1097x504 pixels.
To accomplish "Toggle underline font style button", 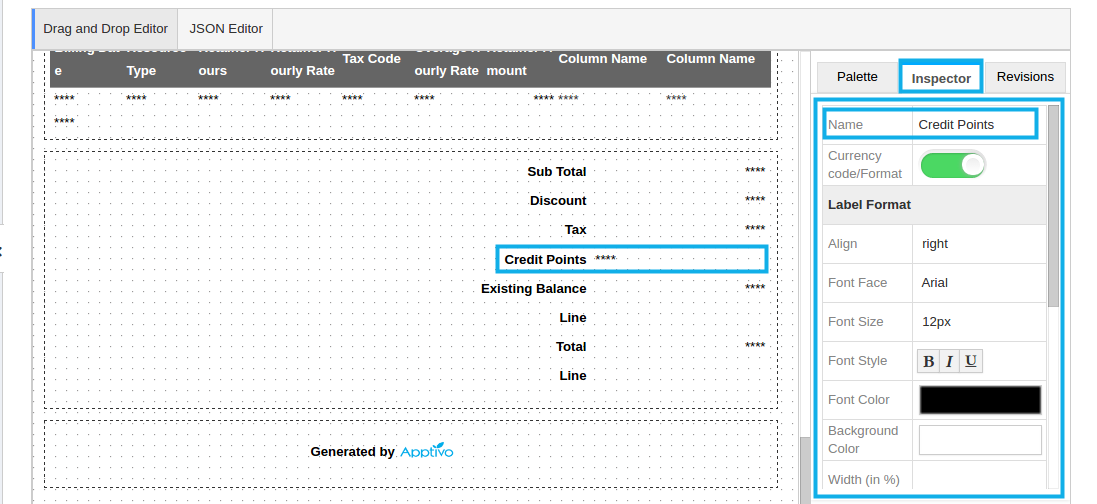I will (970, 361).
